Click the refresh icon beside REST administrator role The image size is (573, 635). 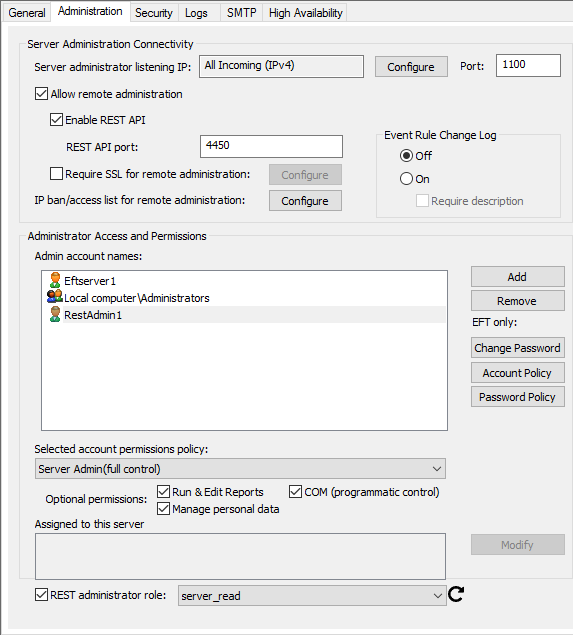coord(456,595)
